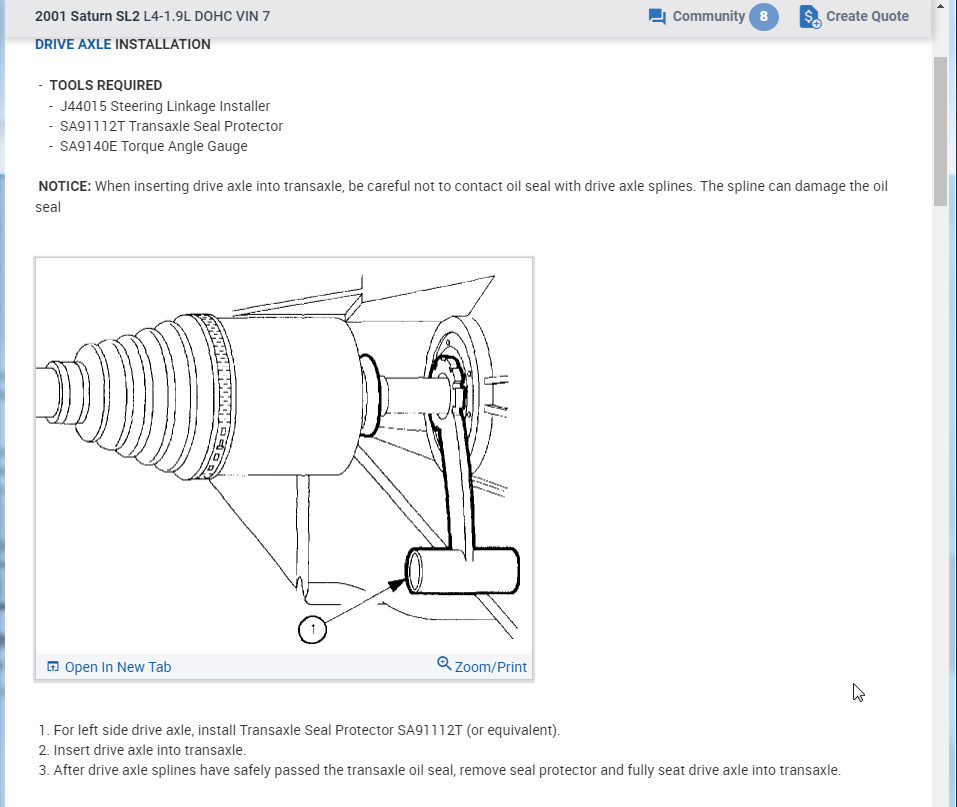Open diagram via Open In New Tab link

117,667
